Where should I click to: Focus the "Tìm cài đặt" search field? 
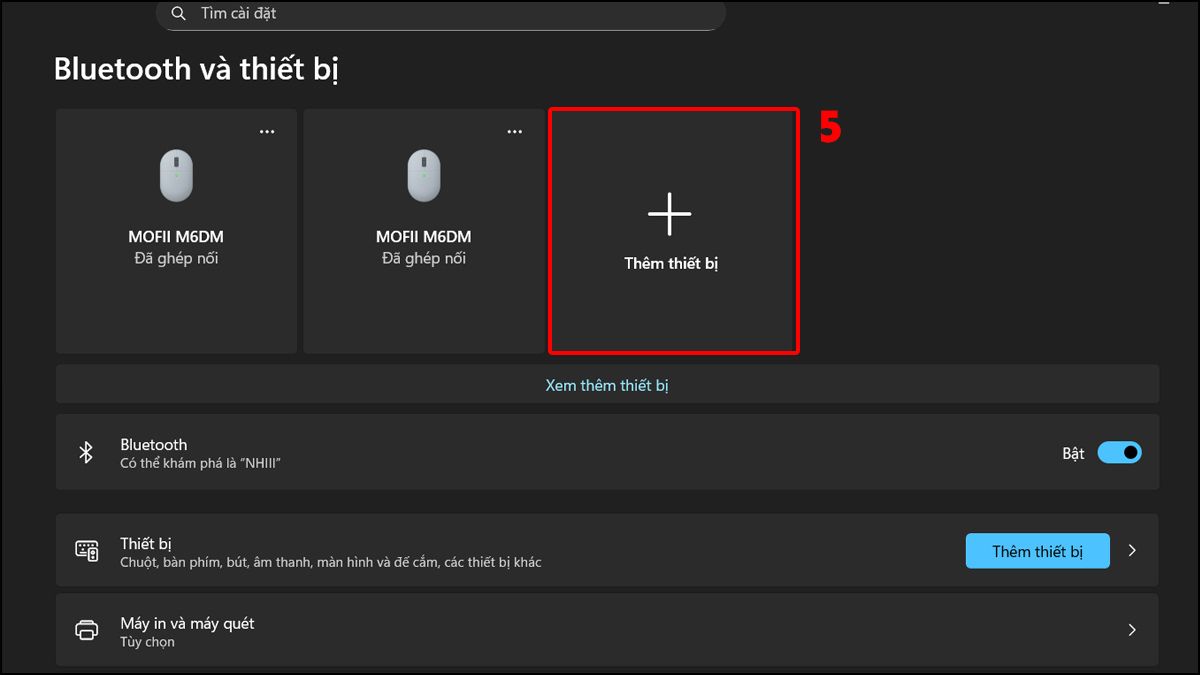[x=440, y=14]
